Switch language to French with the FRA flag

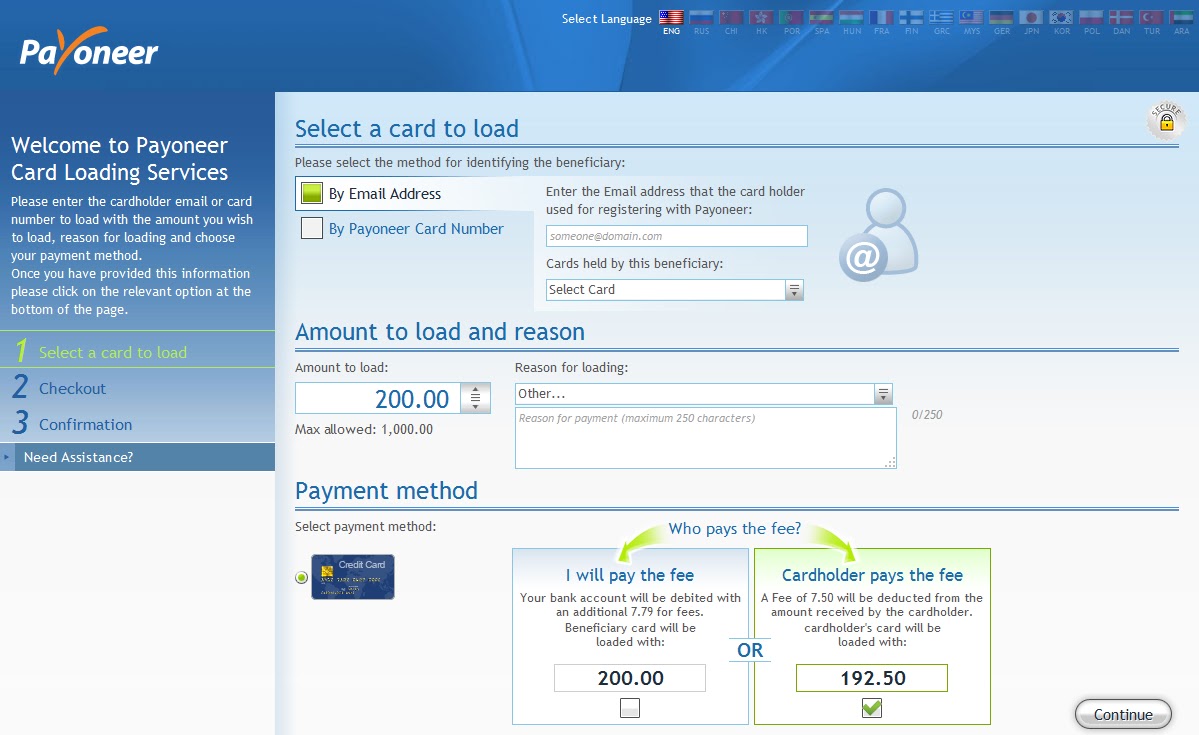click(880, 17)
